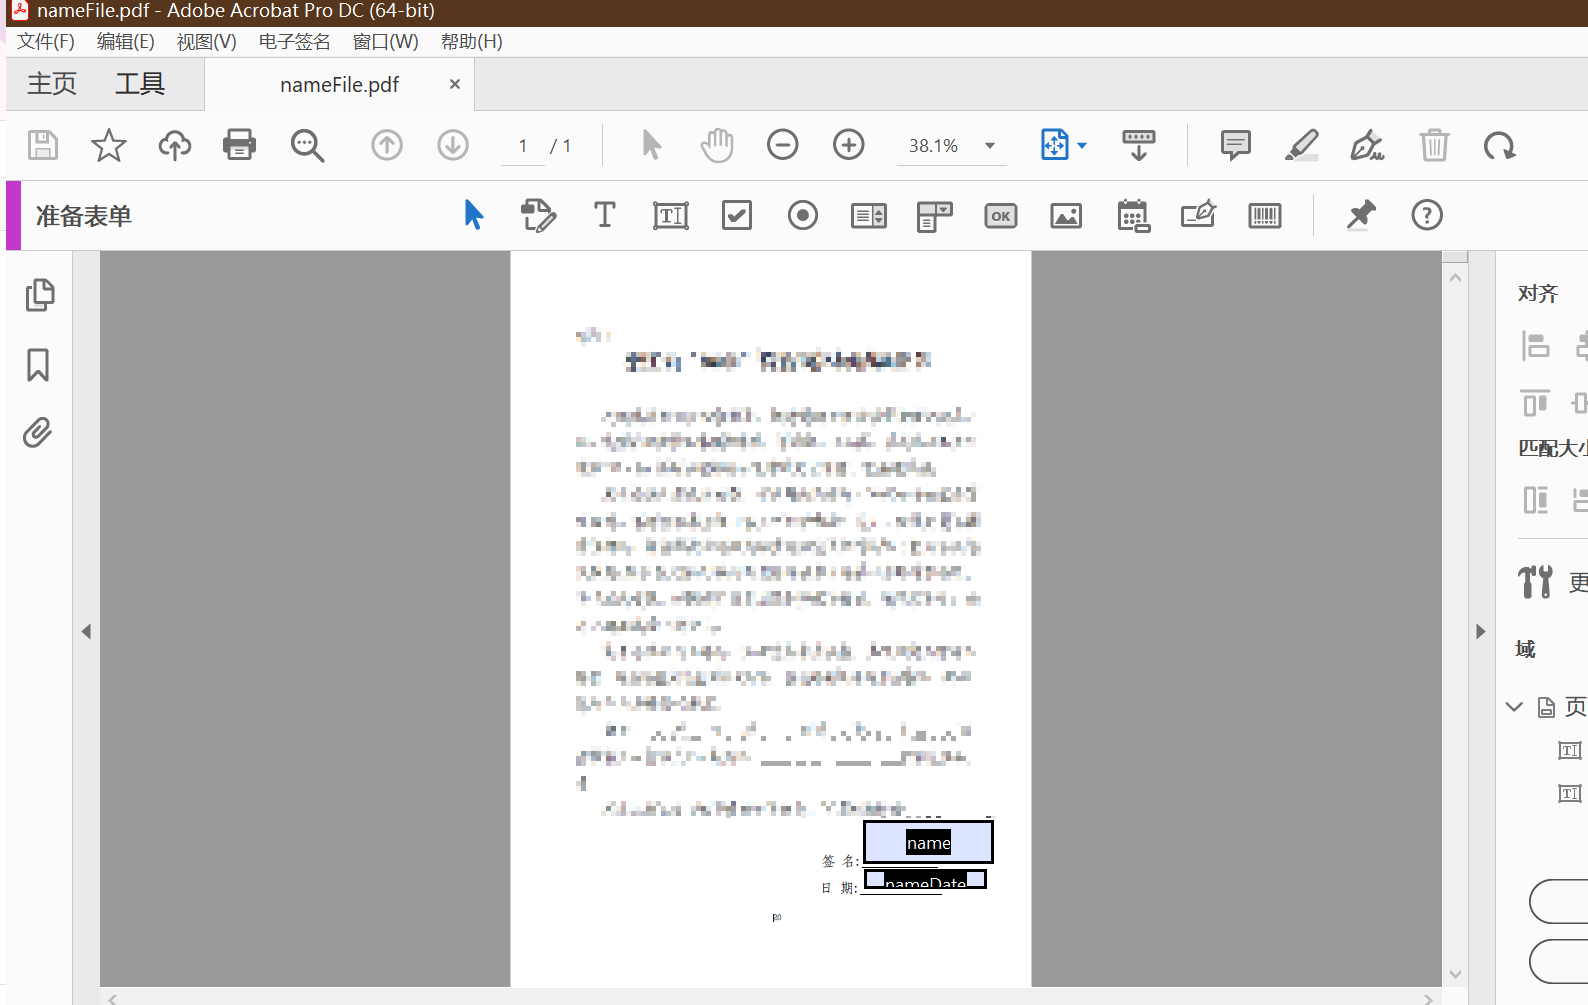
Task: Click the cloud upload icon
Action: coord(175,145)
